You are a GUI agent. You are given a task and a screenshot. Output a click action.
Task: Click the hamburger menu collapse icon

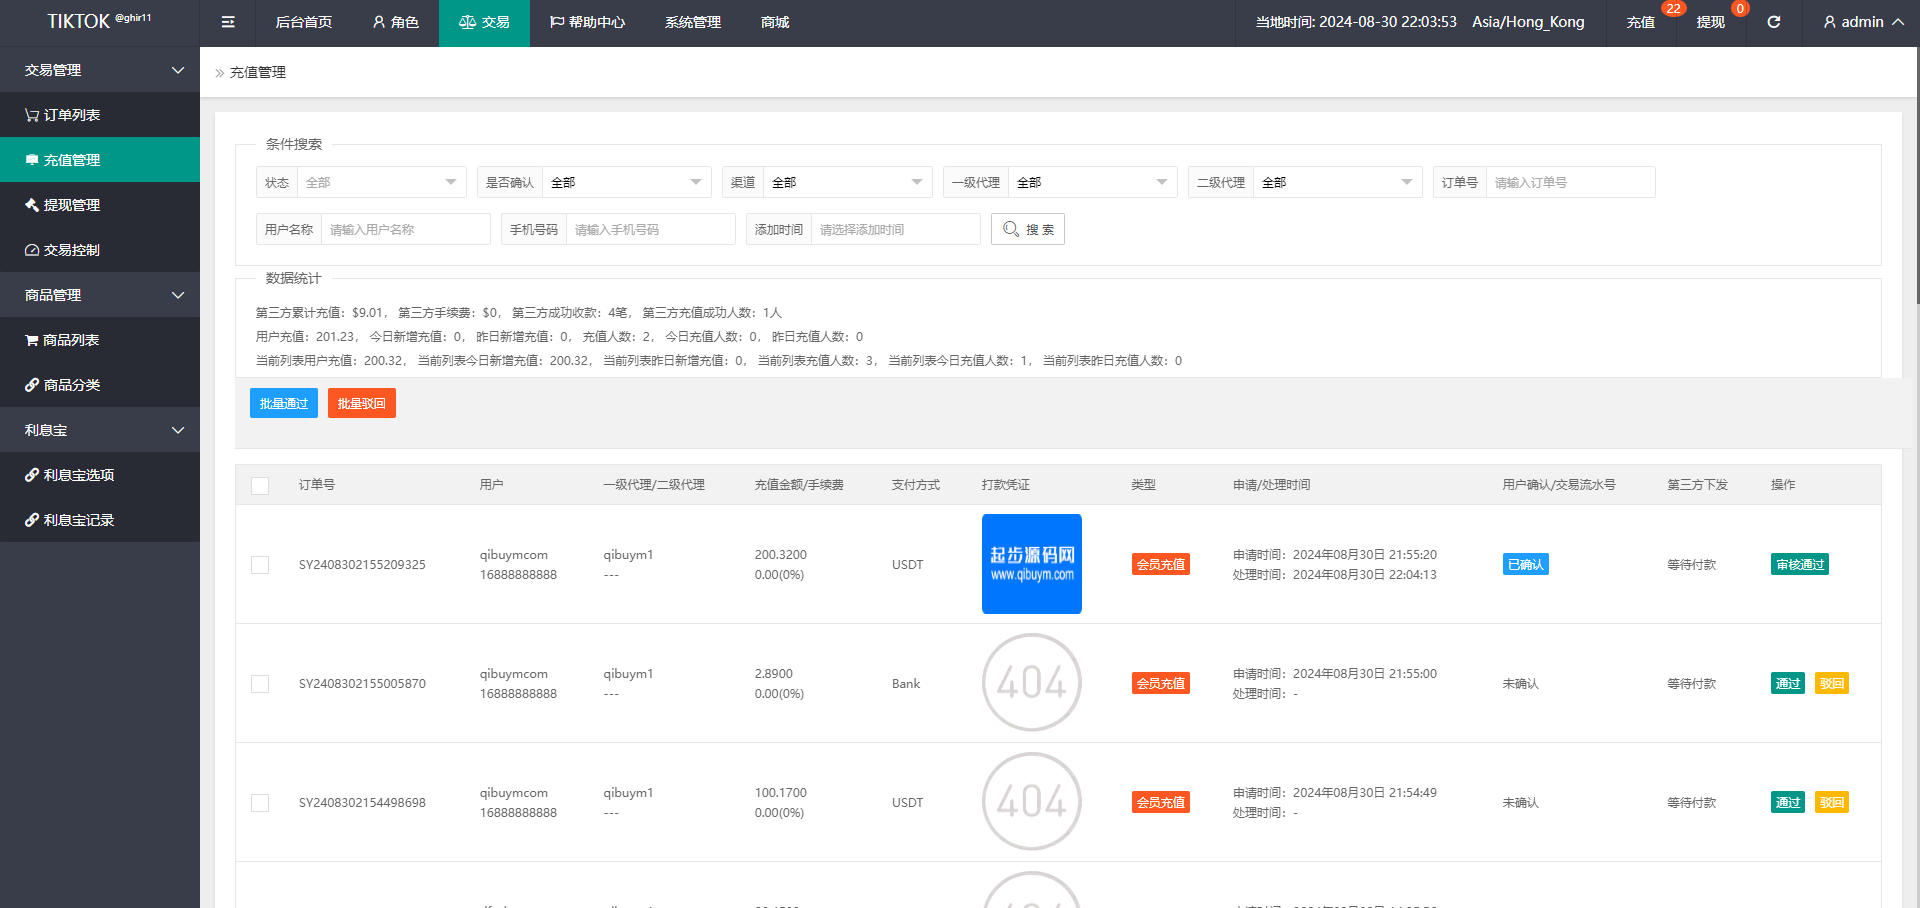(228, 22)
